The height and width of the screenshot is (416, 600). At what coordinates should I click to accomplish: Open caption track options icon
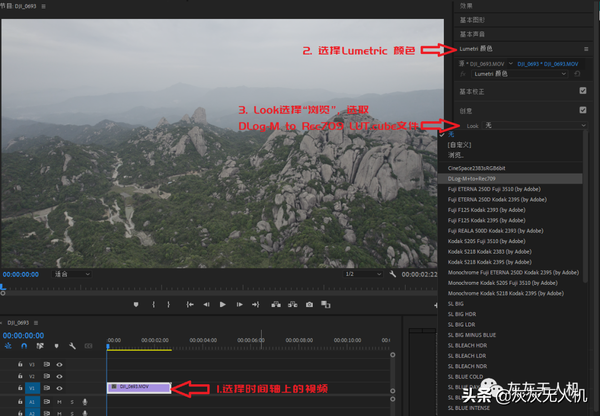click(x=88, y=346)
